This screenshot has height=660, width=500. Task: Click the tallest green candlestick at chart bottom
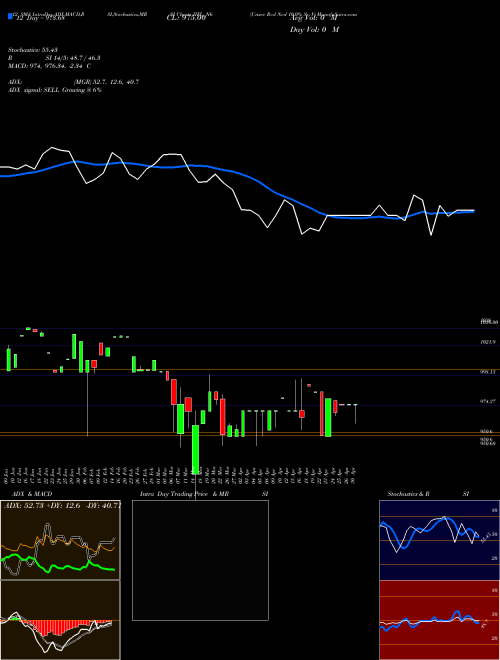click(195, 449)
